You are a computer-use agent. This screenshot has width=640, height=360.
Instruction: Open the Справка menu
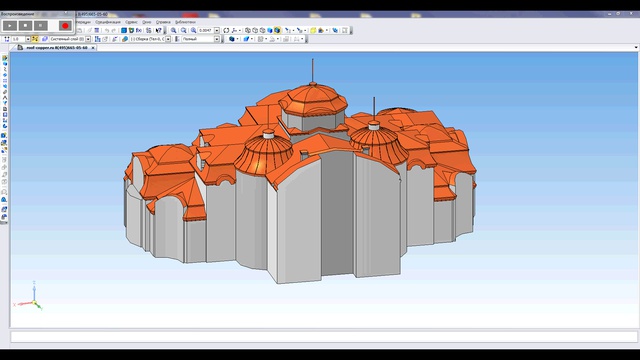(x=163, y=22)
